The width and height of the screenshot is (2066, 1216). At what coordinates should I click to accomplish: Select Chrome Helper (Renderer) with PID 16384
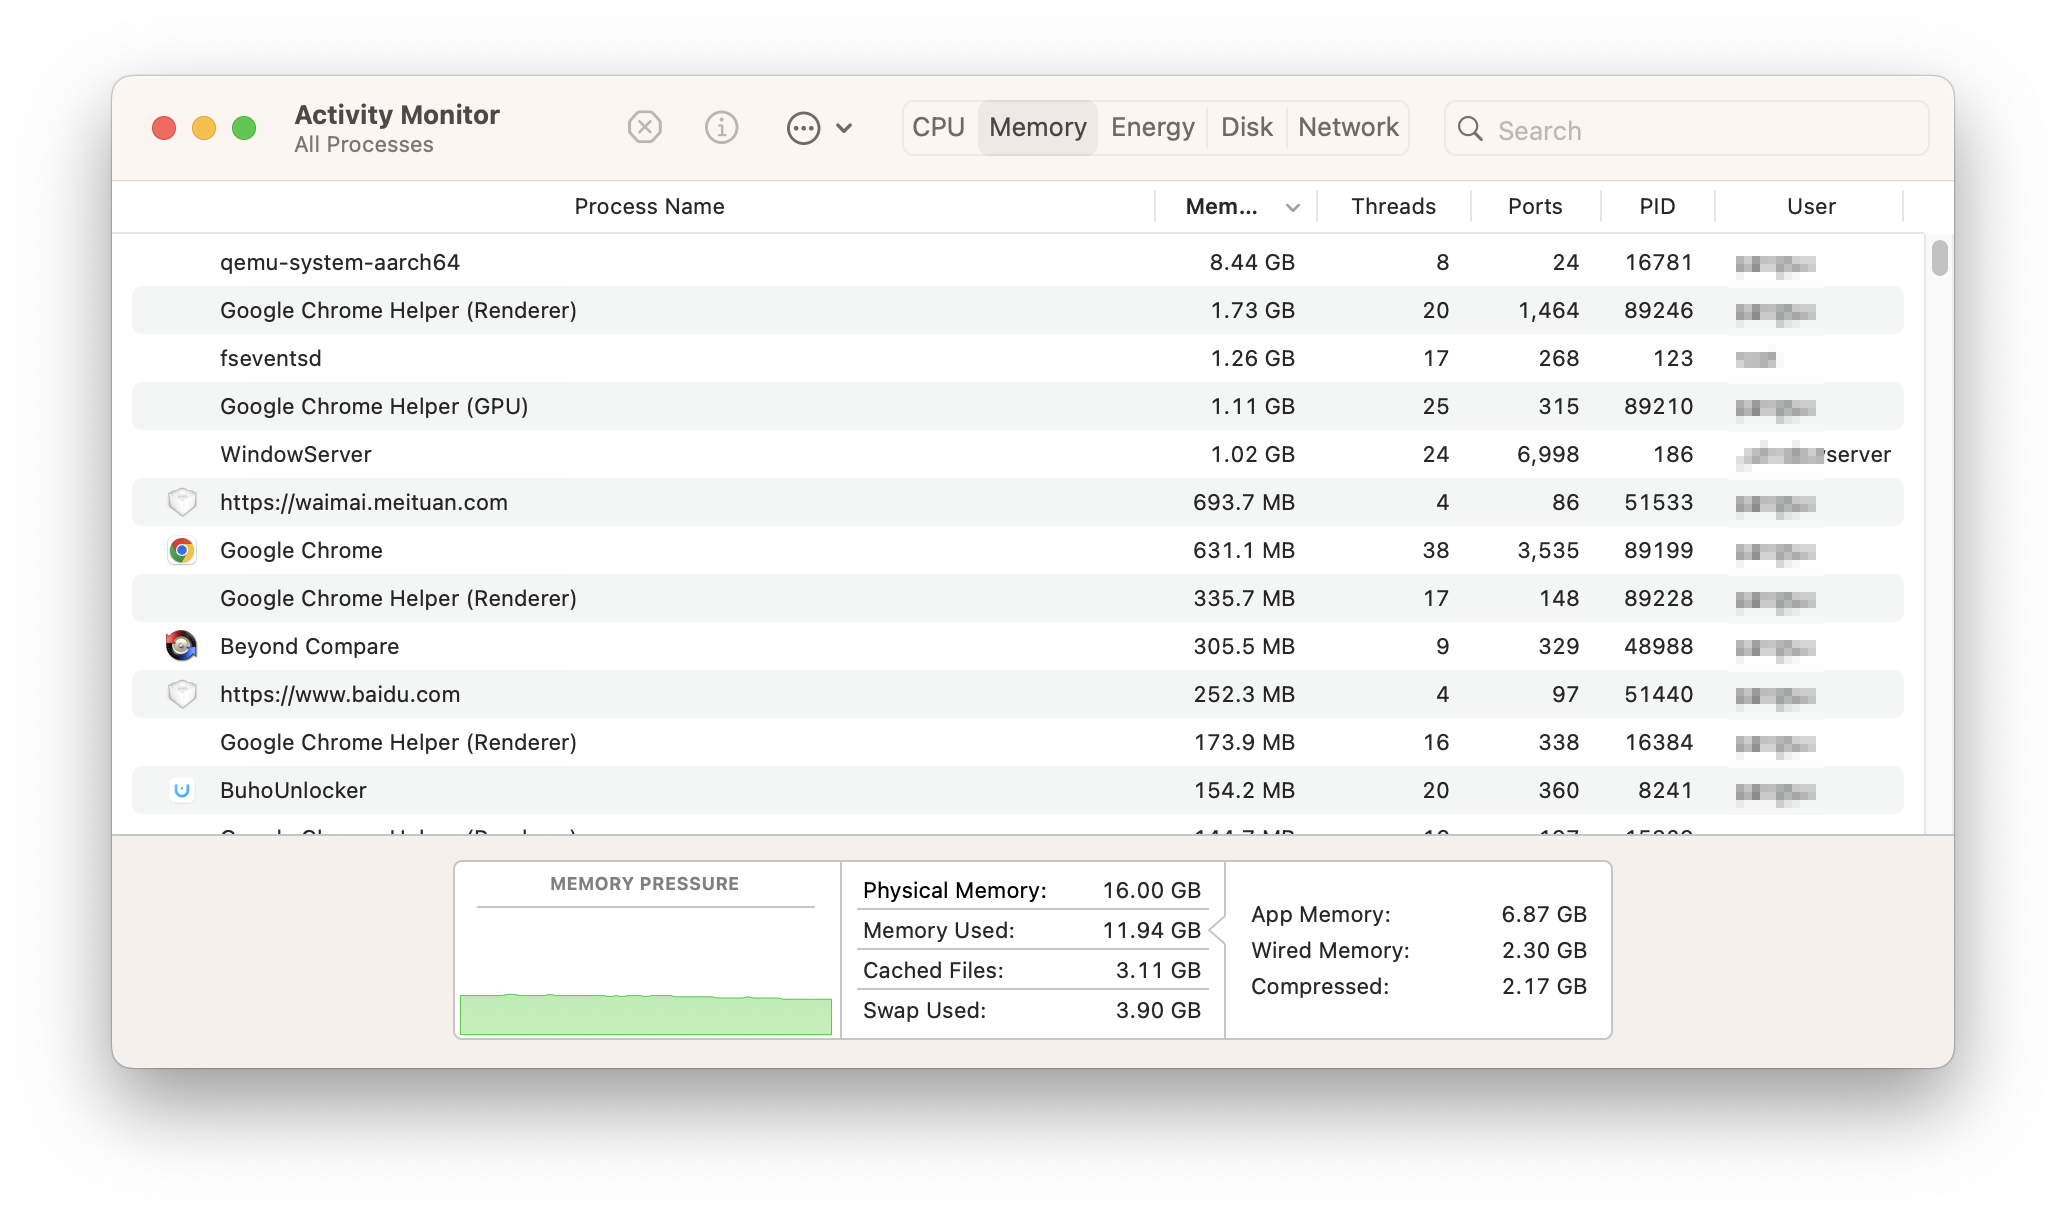pos(1017,742)
